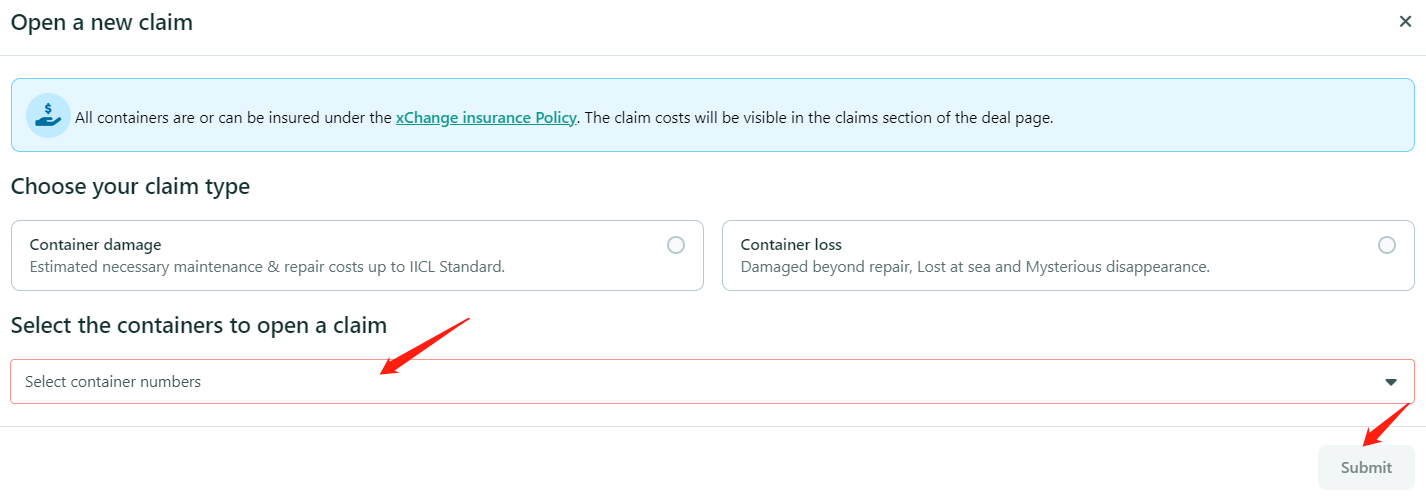Screen dimensions: 1426x499
Task: Click Select the containers to open a claim heading
Action: [198, 325]
